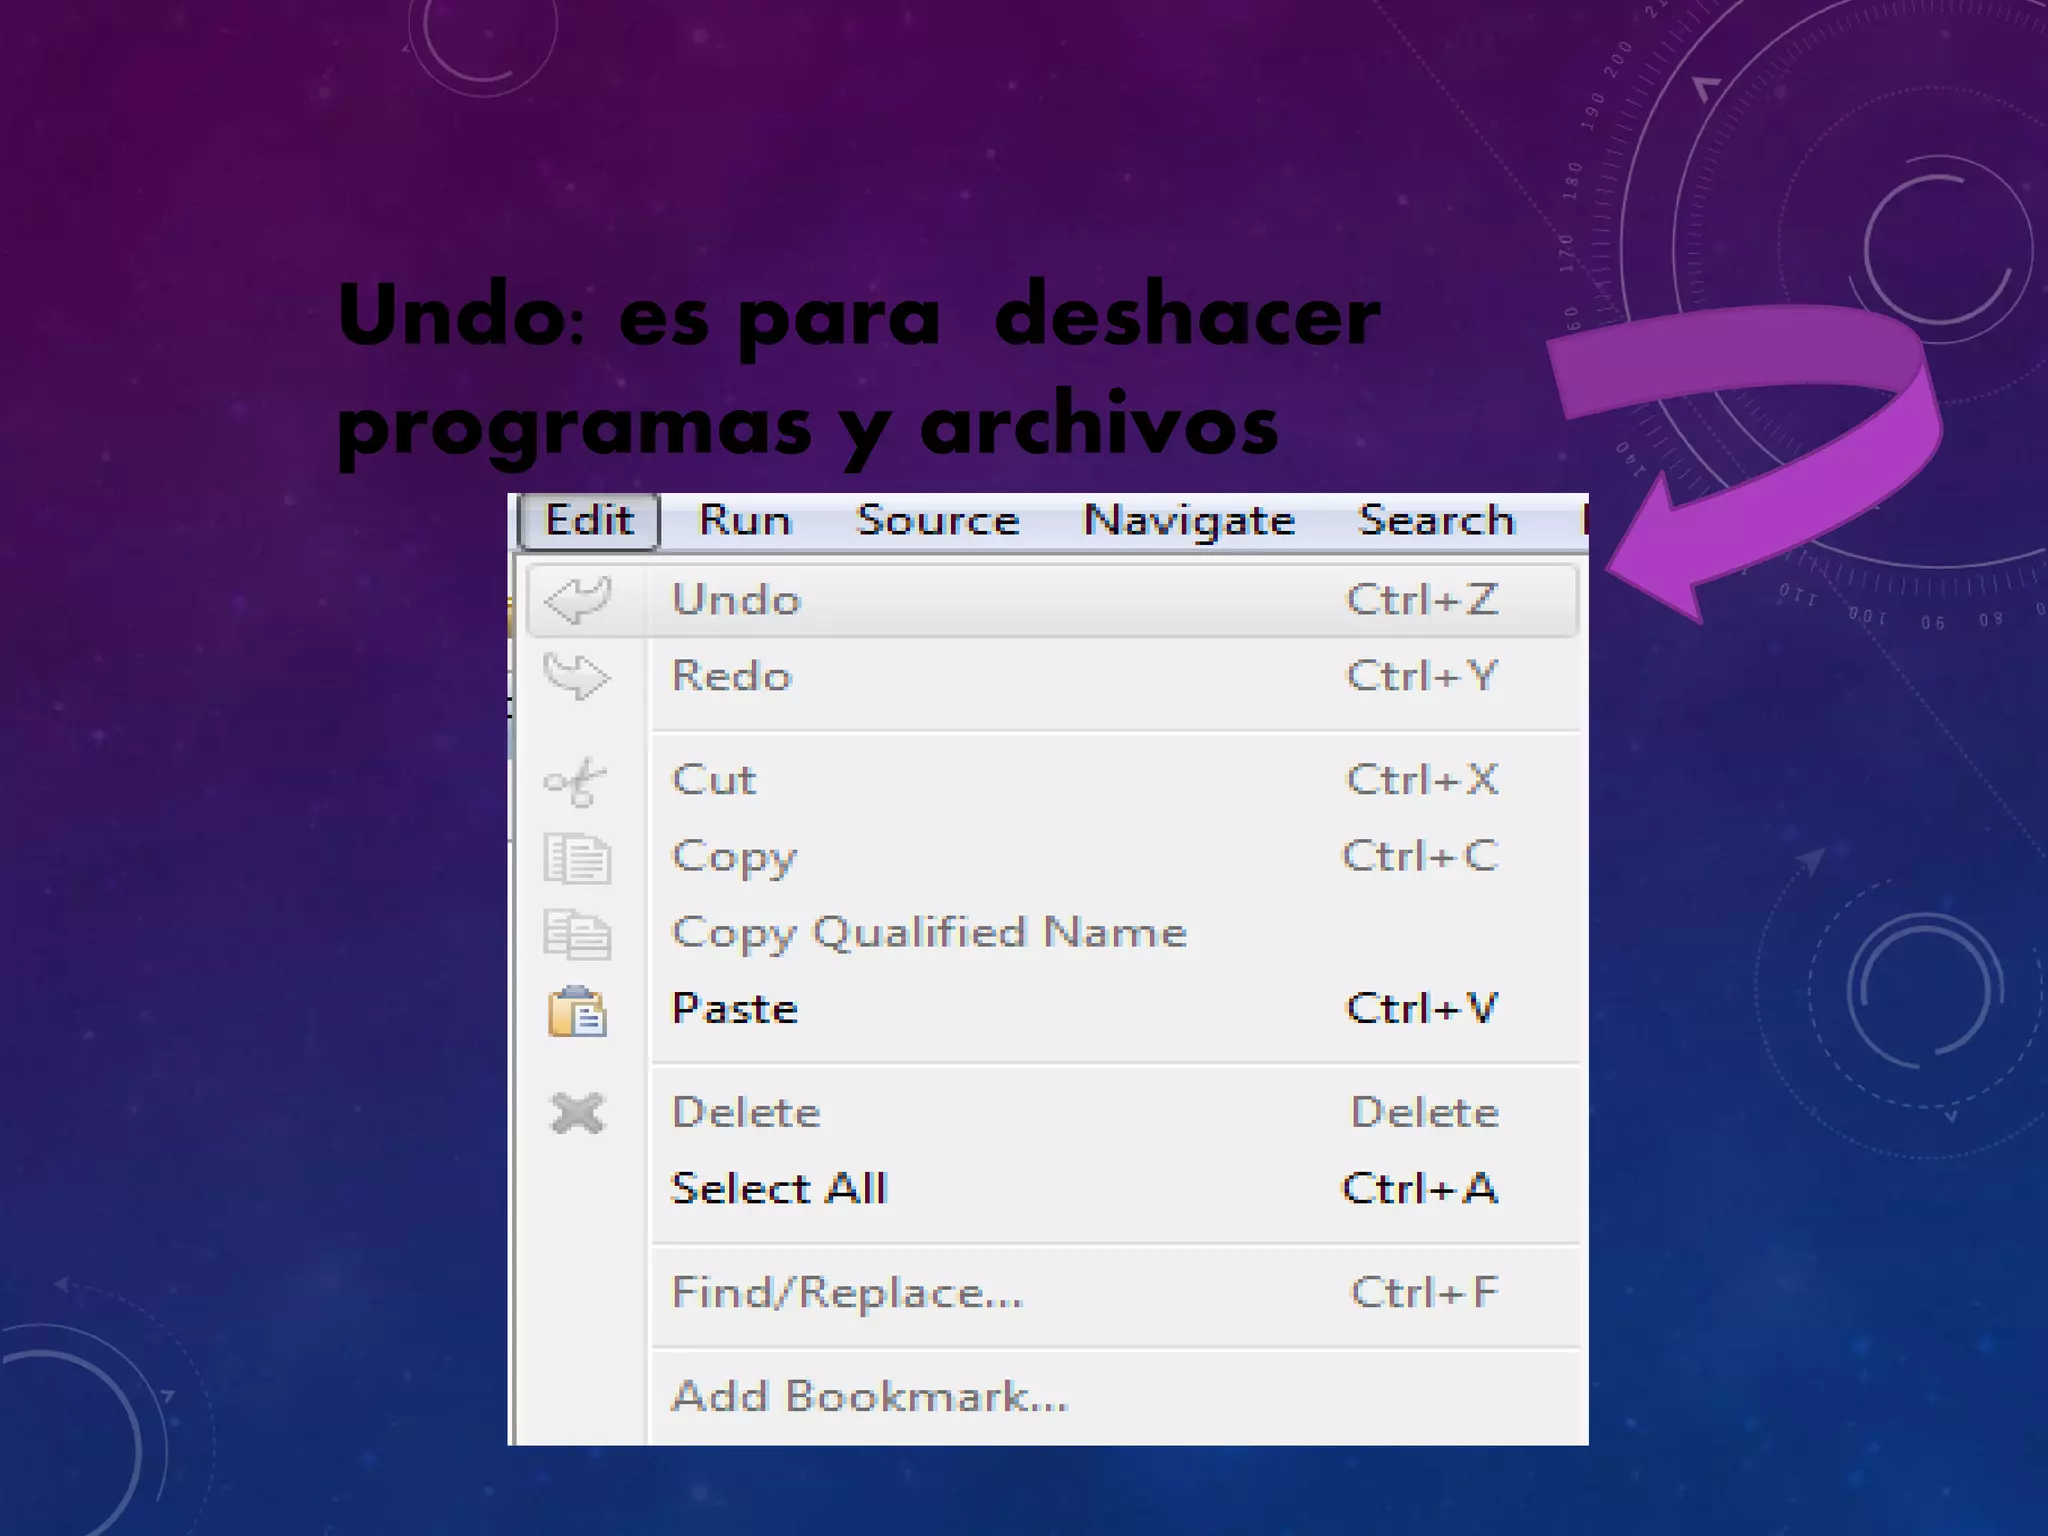The width and height of the screenshot is (2048, 1536).
Task: Choose Select All entry
Action: point(1052,1189)
